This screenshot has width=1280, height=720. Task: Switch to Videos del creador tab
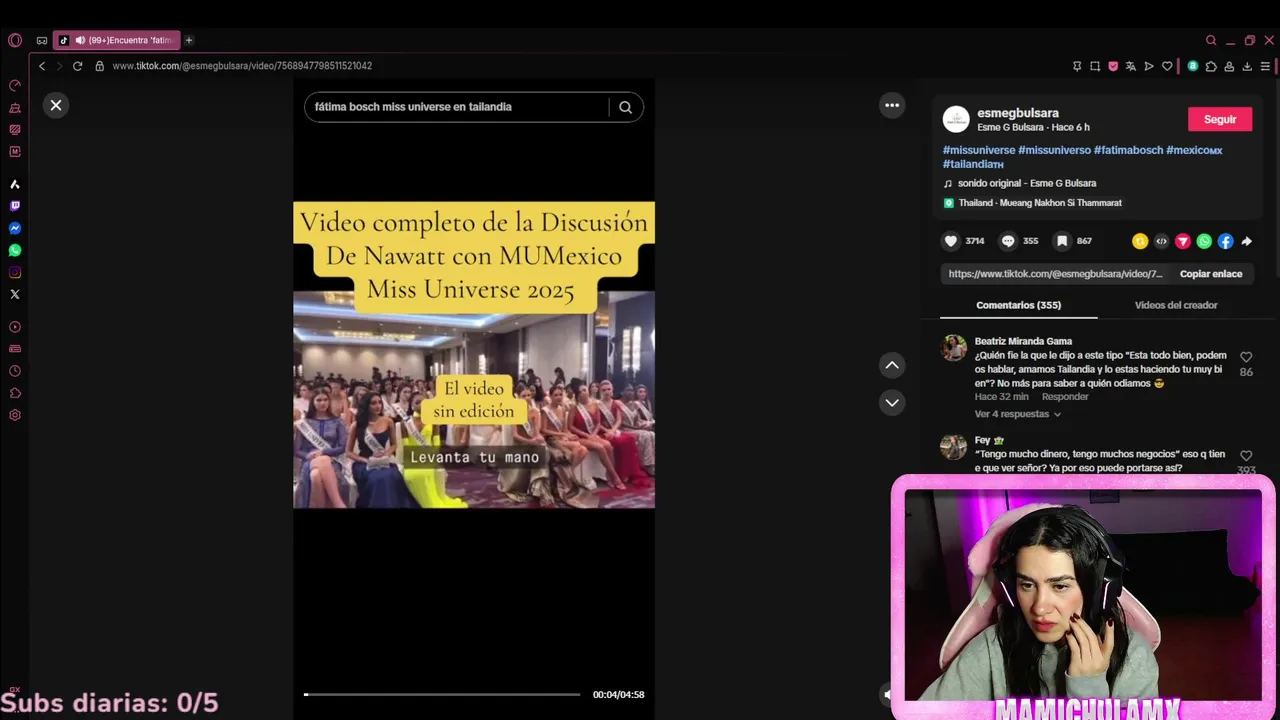[1176, 305]
